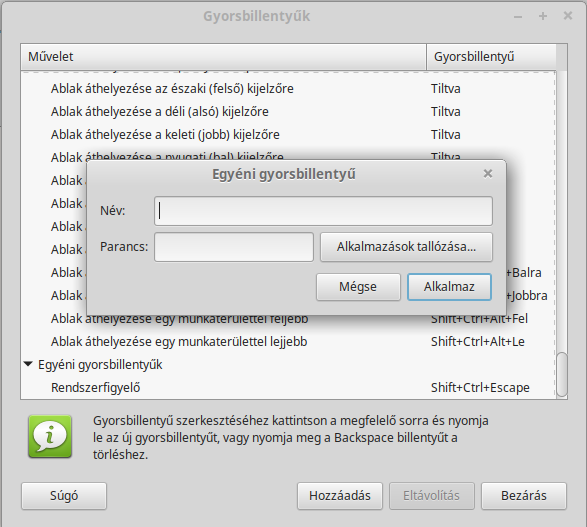This screenshot has width=587, height=527.
Task: Click Tiltva in the keleti (jobb) row
Action: (x=445, y=134)
